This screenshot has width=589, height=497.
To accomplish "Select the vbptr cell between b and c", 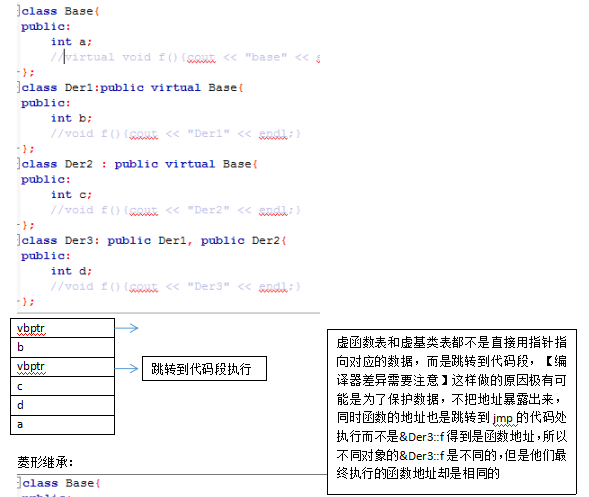I will [x=62, y=367].
